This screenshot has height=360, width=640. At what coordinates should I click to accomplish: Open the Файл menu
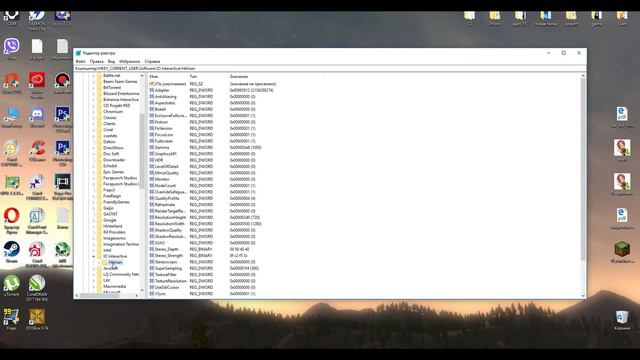click(80, 61)
